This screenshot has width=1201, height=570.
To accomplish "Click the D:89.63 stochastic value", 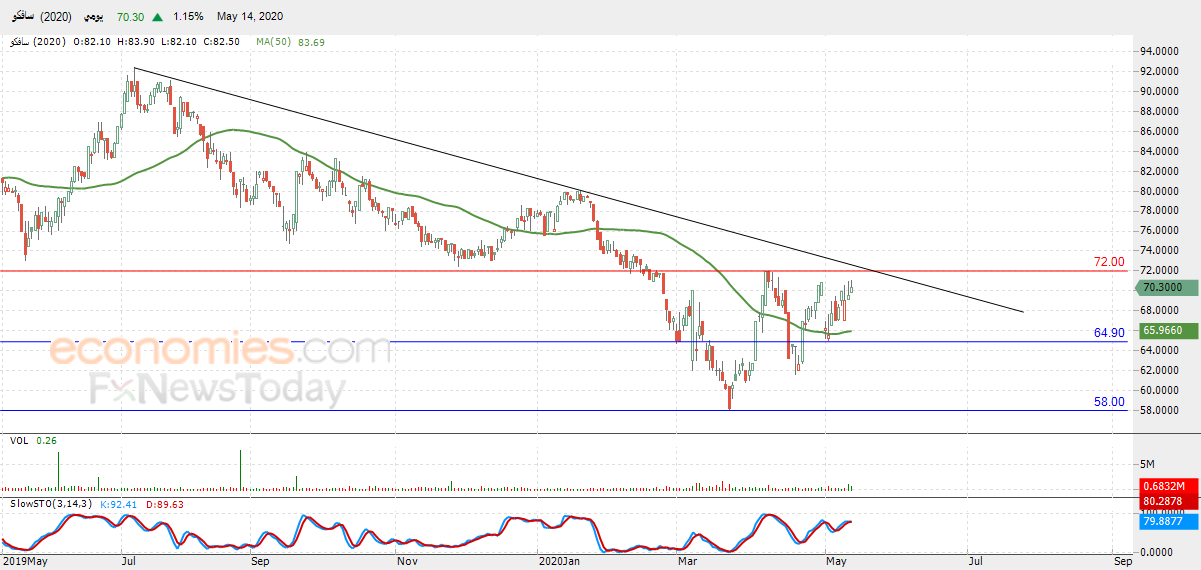I will (166, 503).
